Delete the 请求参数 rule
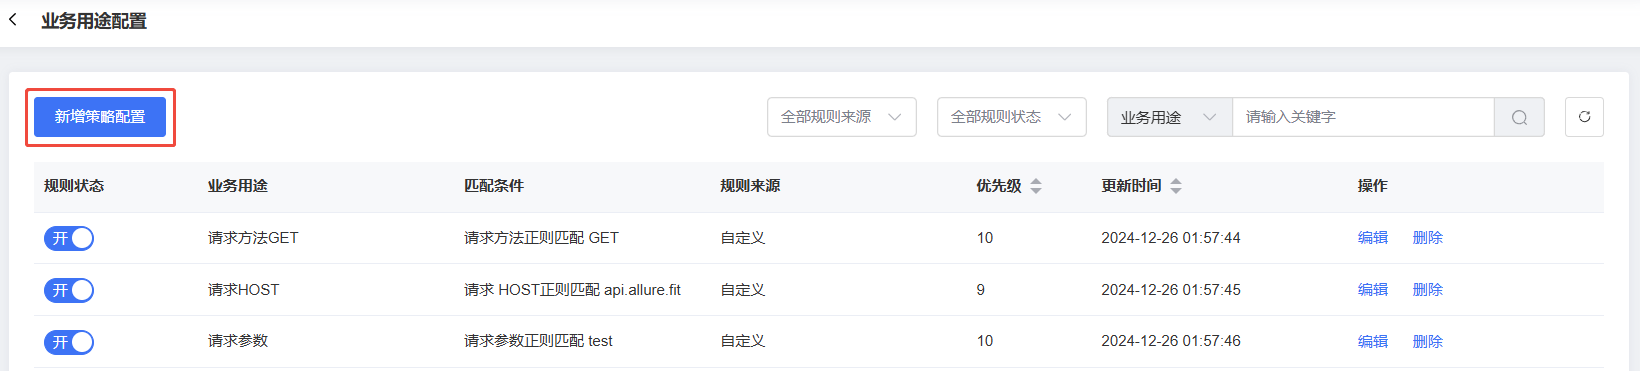The image size is (1640, 371). [x=1428, y=342]
